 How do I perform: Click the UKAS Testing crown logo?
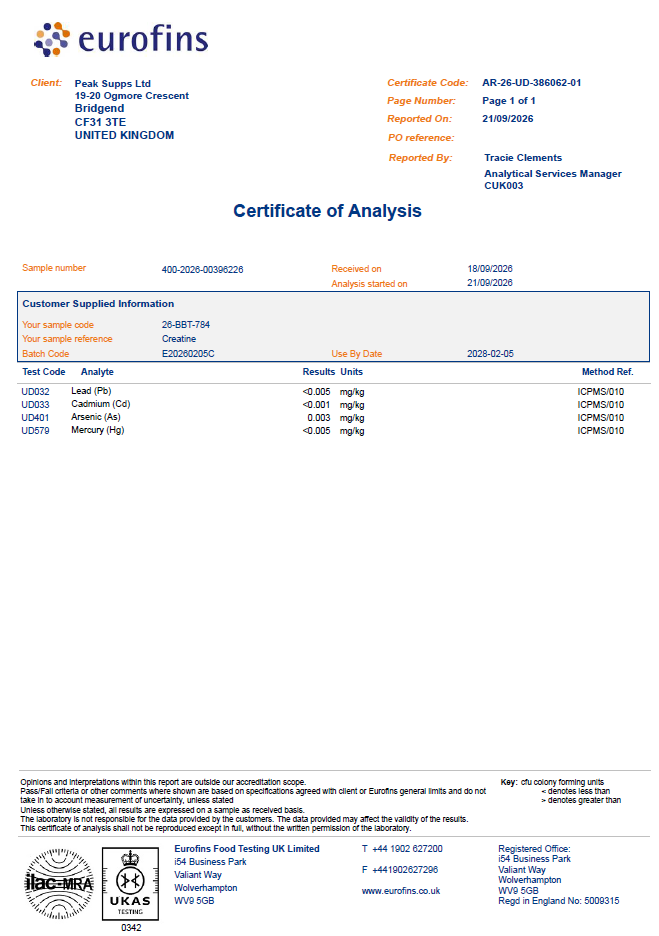(x=130, y=883)
